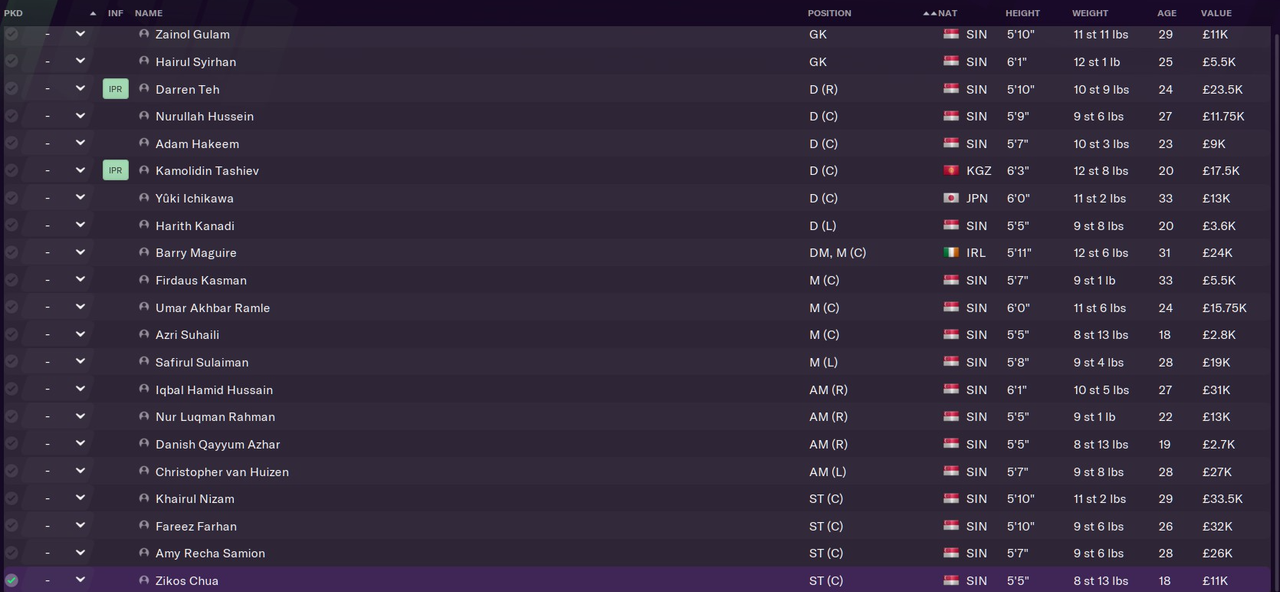The height and width of the screenshot is (592, 1280).
Task: Open position dropdown arrow for Hairul Syirhan
Action: pyautogui.click(x=80, y=61)
